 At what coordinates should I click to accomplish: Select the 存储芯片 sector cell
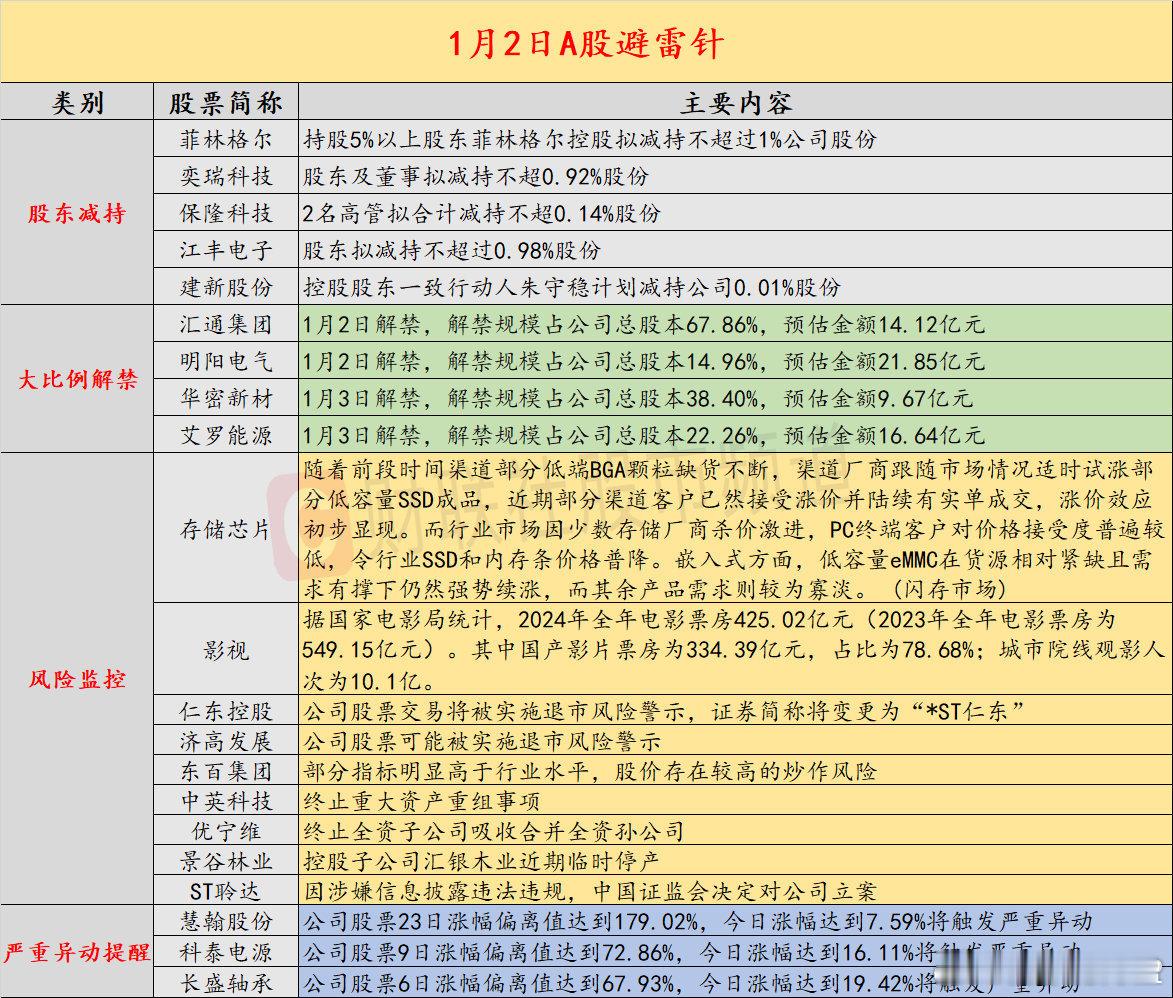coord(225,529)
